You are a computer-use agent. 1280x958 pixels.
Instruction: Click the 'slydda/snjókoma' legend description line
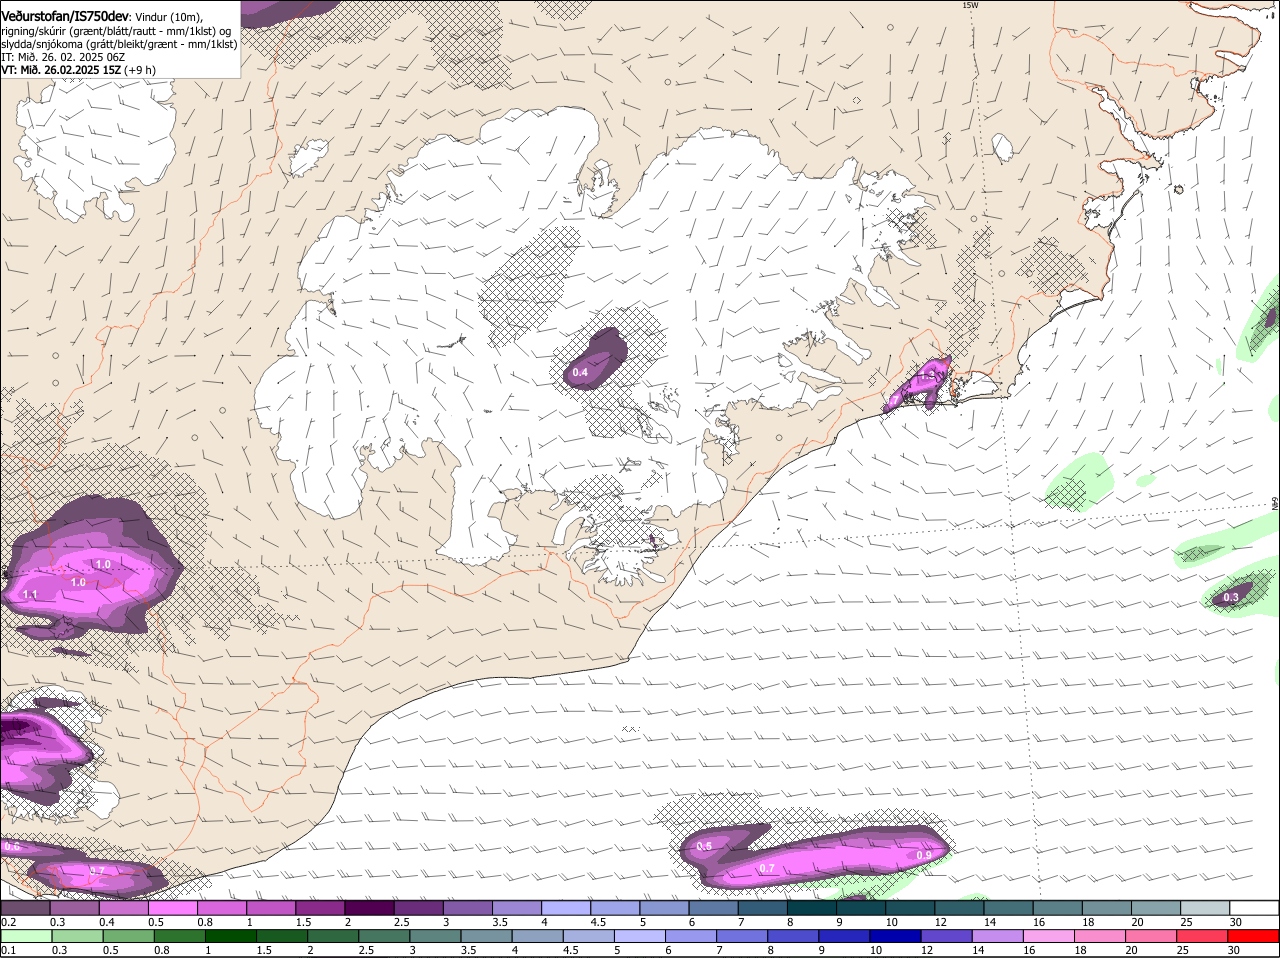pos(119,44)
